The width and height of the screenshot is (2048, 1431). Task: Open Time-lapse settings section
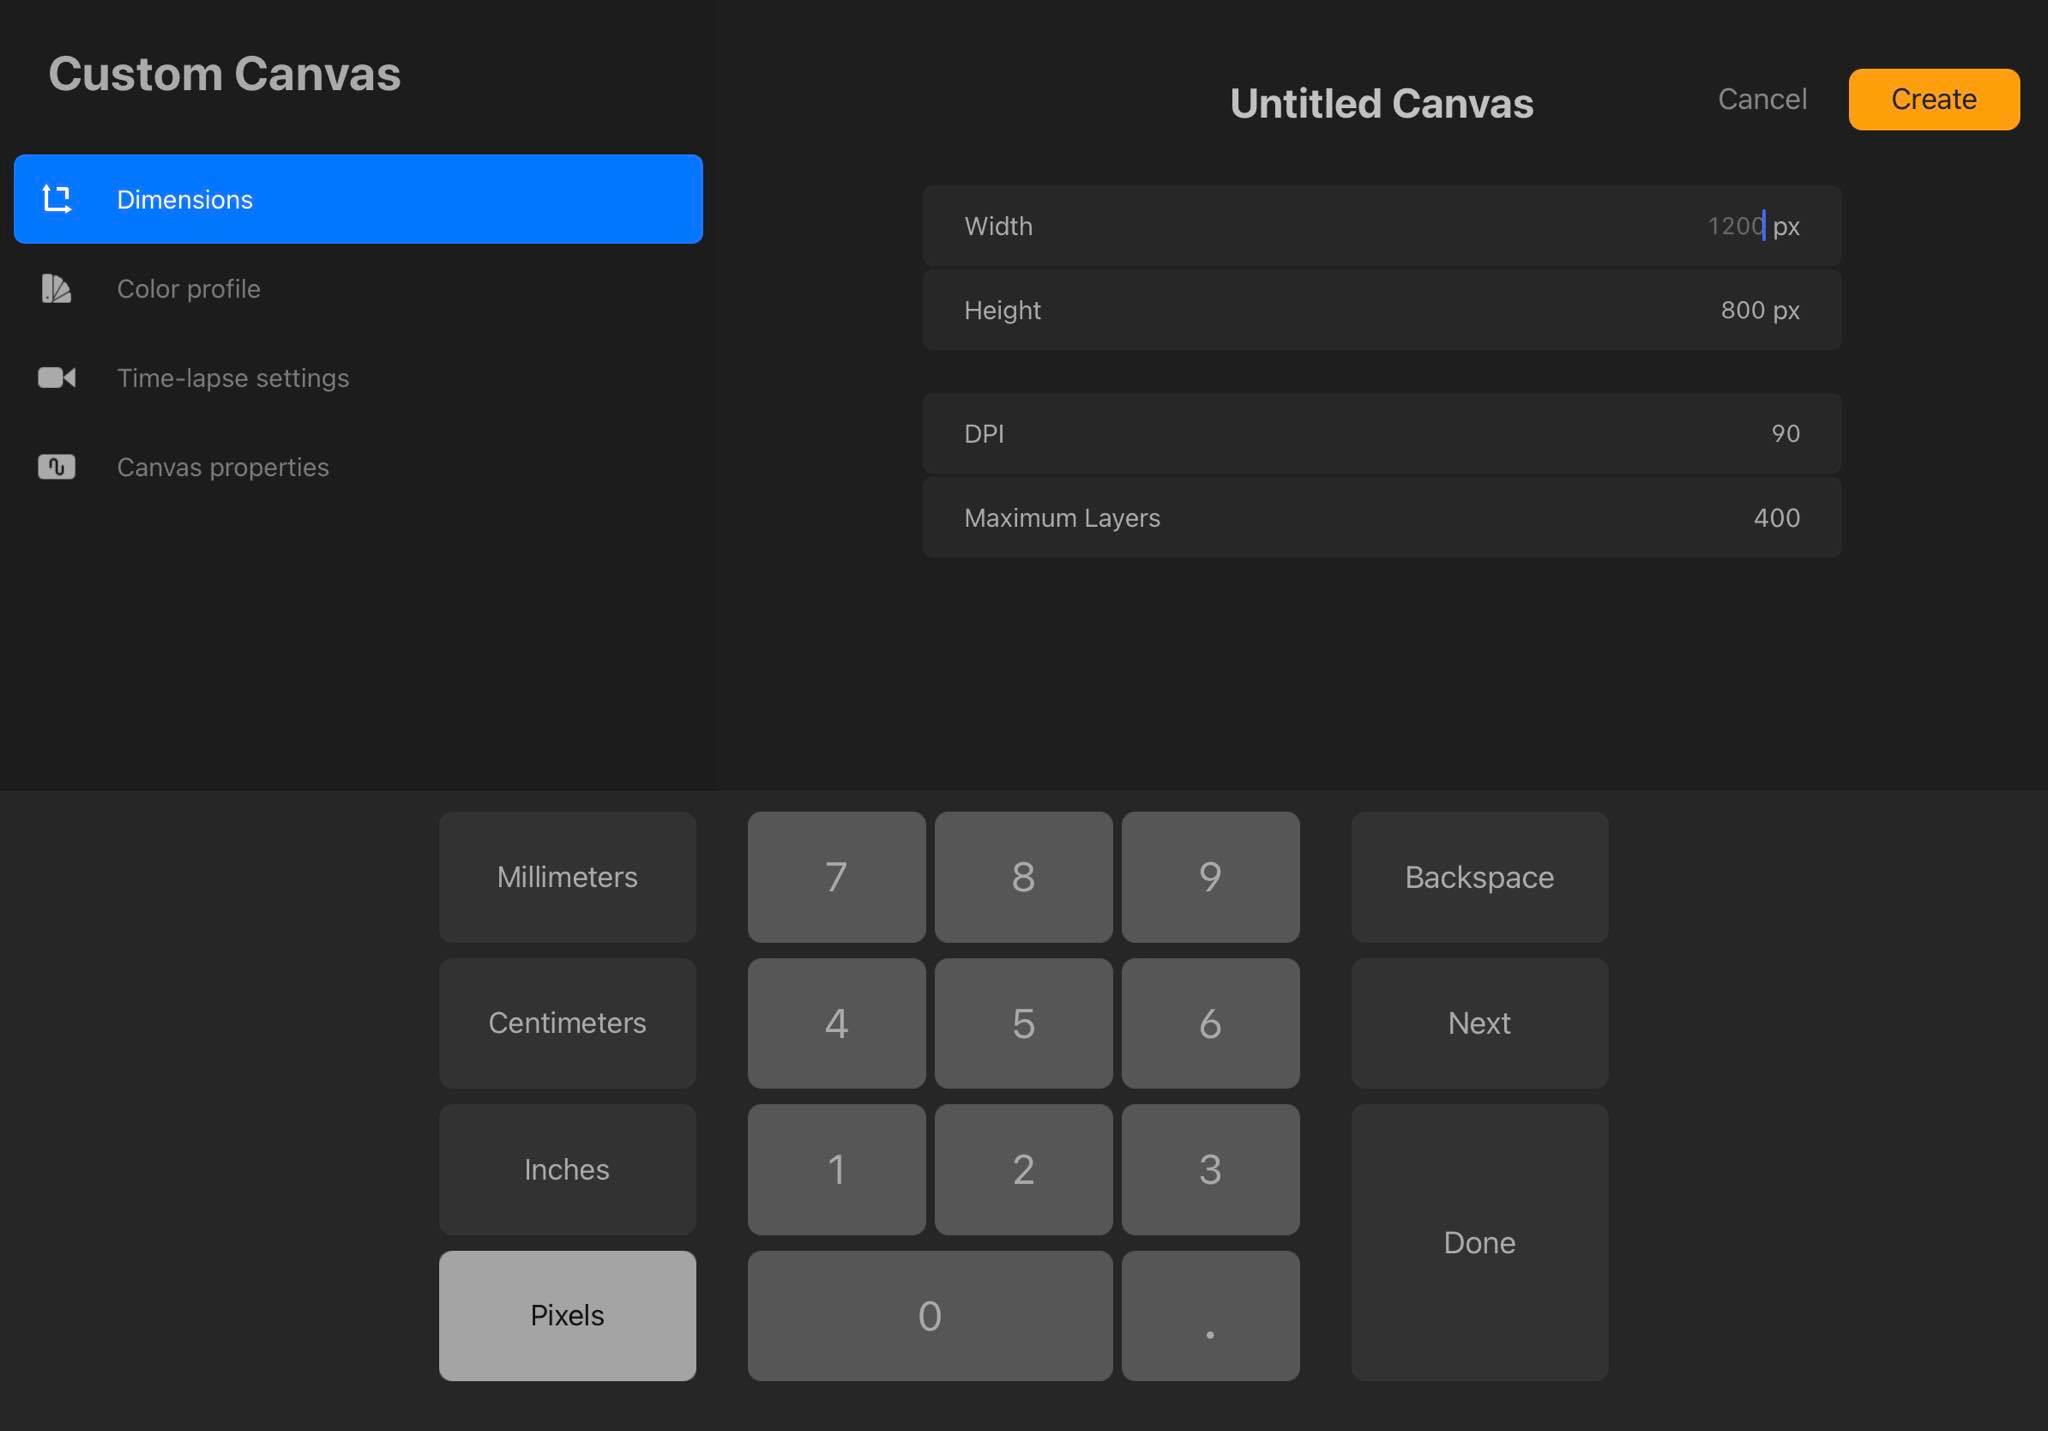click(x=233, y=378)
